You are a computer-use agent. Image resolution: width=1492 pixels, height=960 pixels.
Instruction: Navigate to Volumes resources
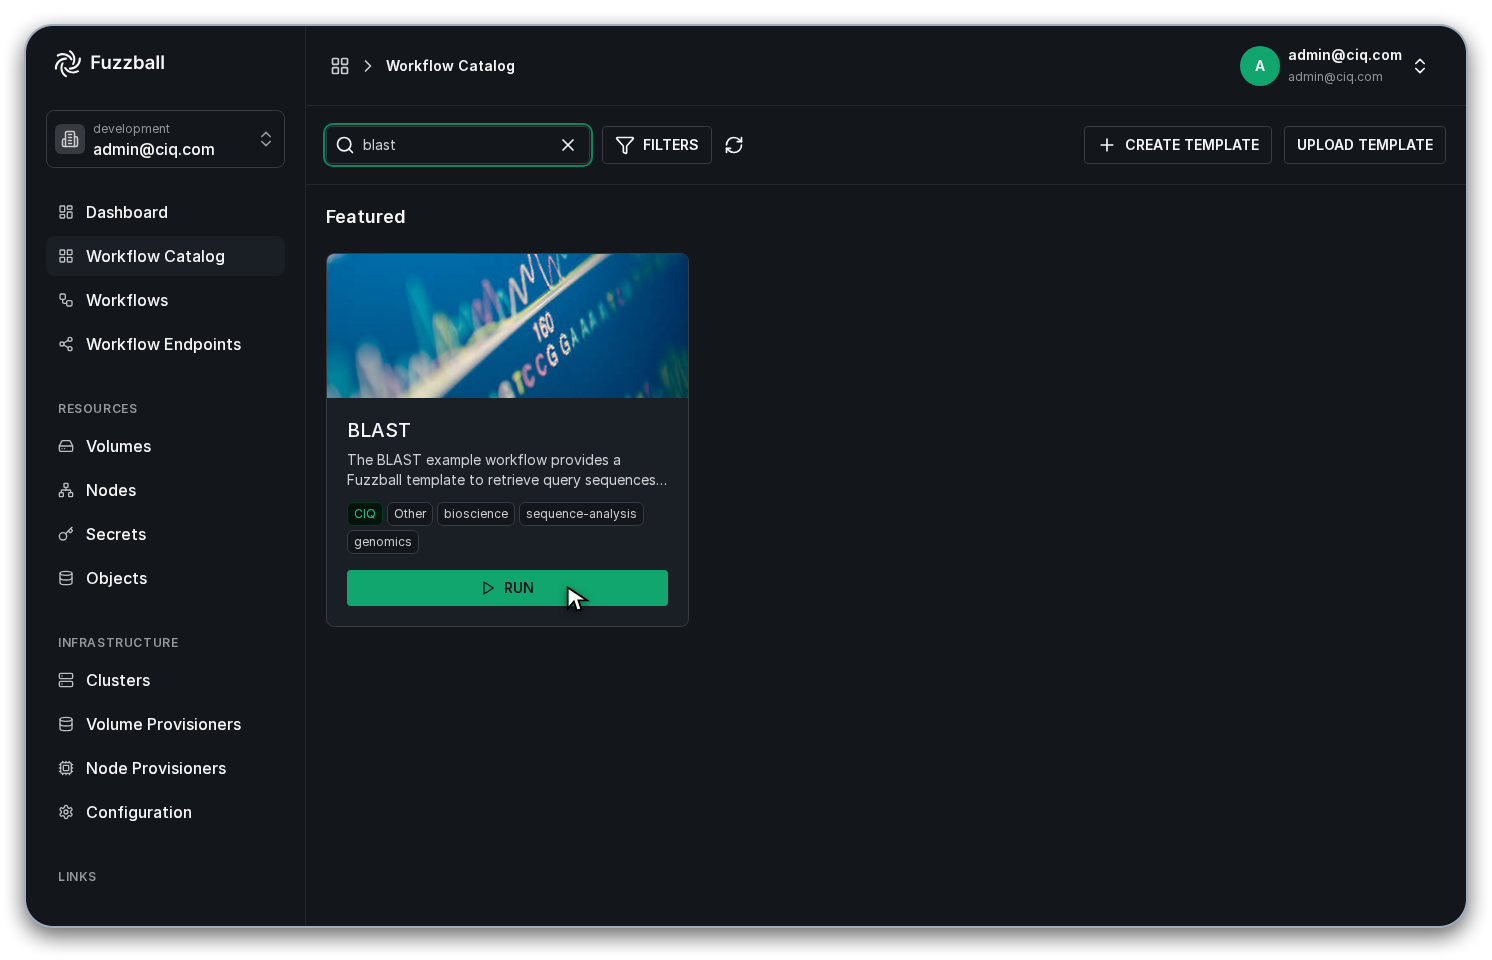[165, 446]
